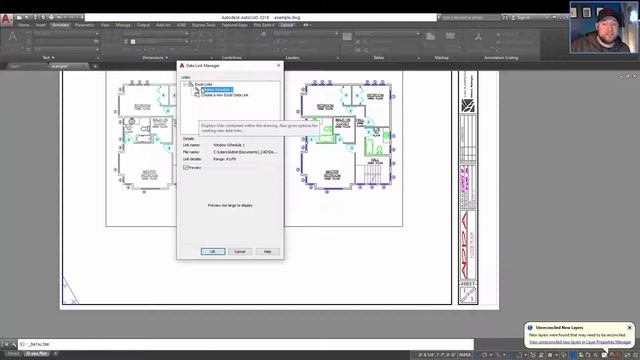Screen dimensions: 640x360
Task: Click the Dimension icon in Dimensions panel
Action: [111, 36]
